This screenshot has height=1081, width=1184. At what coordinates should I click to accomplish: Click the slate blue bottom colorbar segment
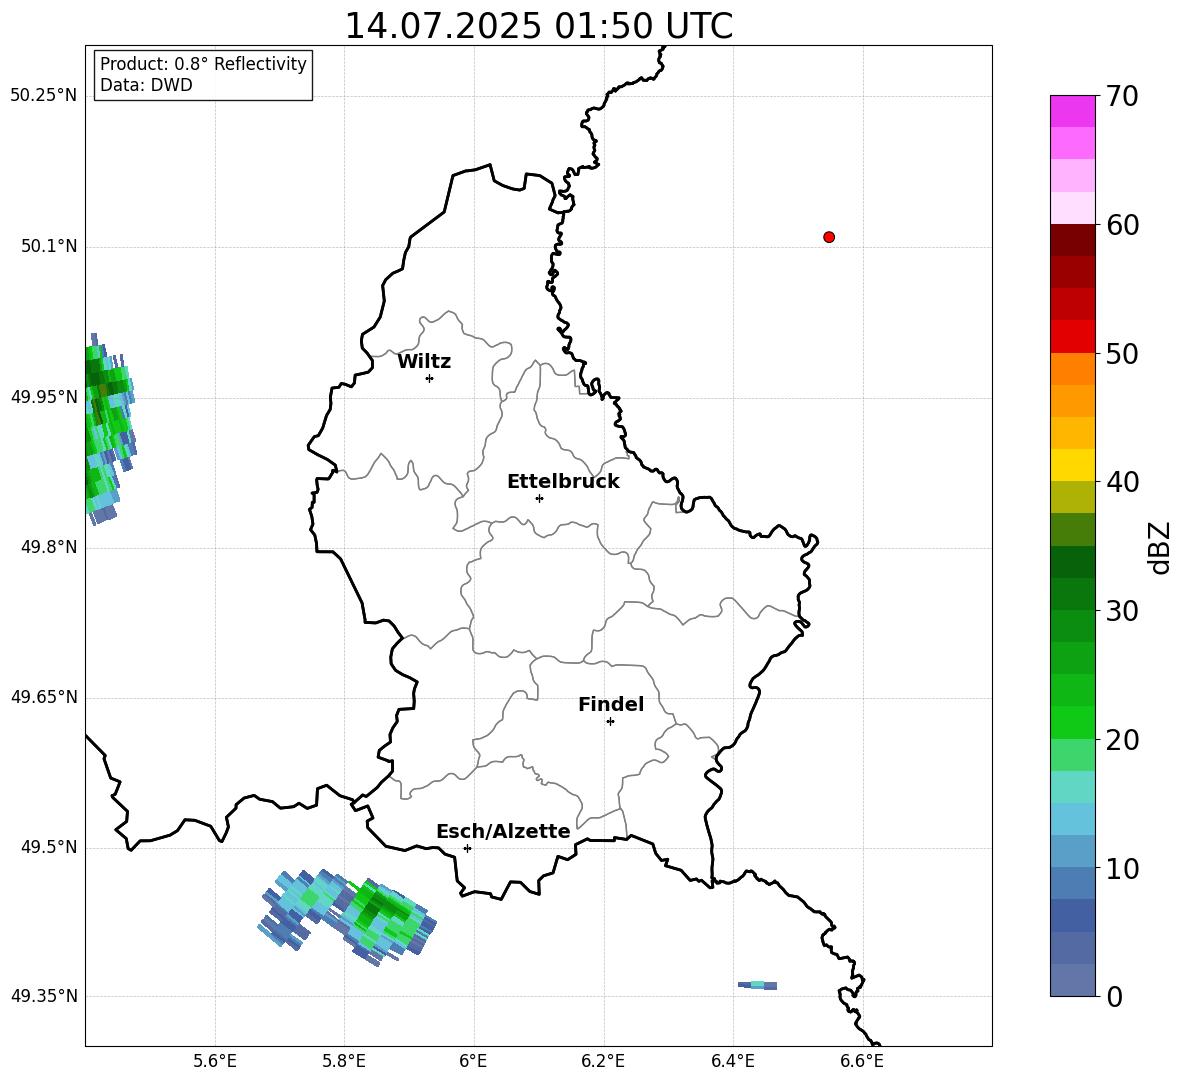[x=1072, y=980]
